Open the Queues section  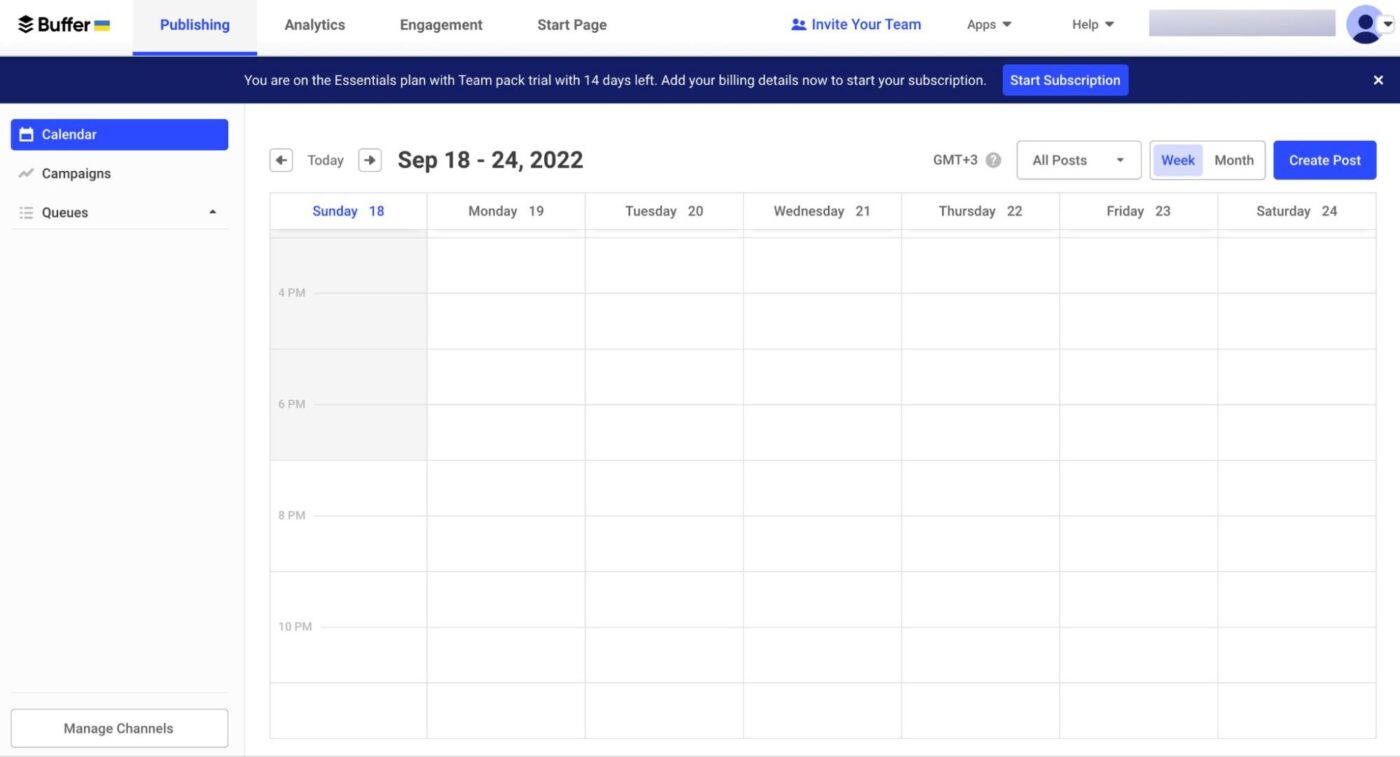64,212
